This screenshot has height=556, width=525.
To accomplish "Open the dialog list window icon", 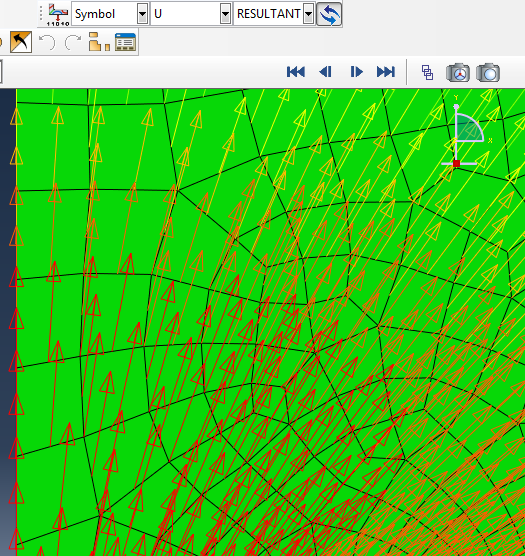I will [x=125, y=42].
